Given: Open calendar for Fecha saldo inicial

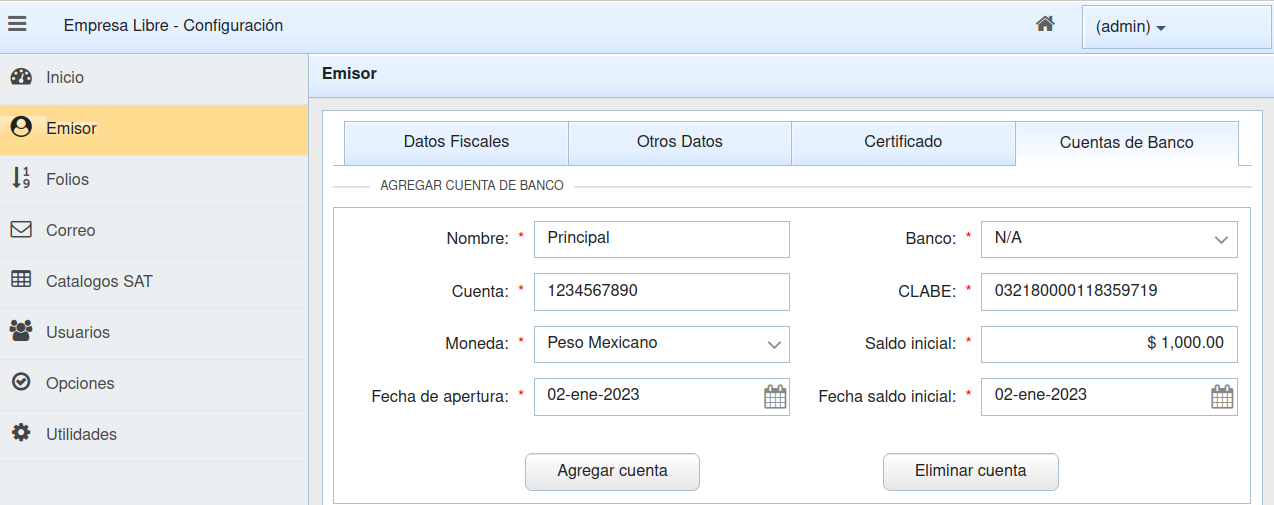Looking at the screenshot, I should [1222, 396].
